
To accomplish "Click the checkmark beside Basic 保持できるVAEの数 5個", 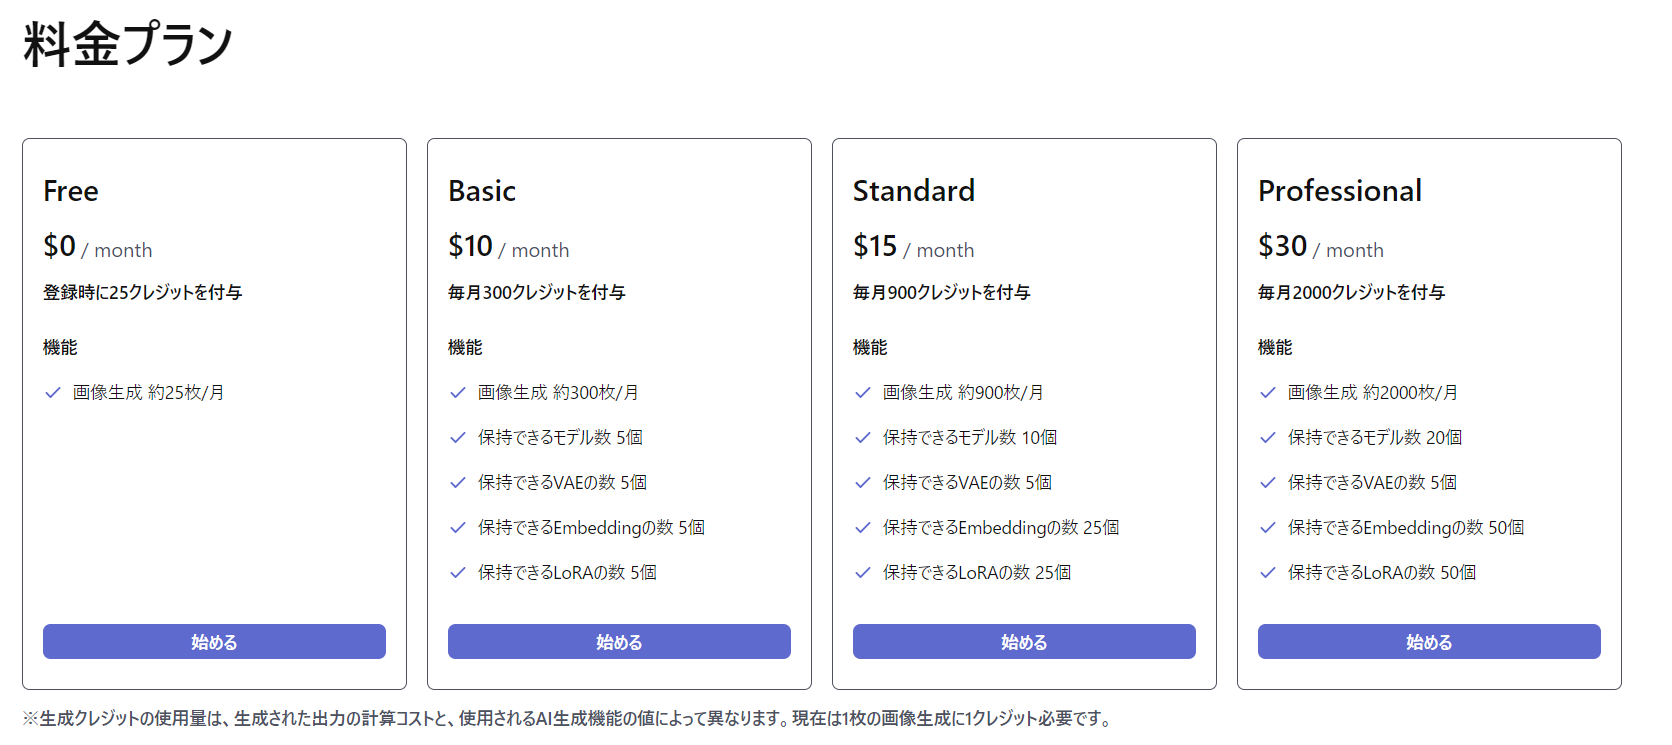I will click(x=458, y=483).
